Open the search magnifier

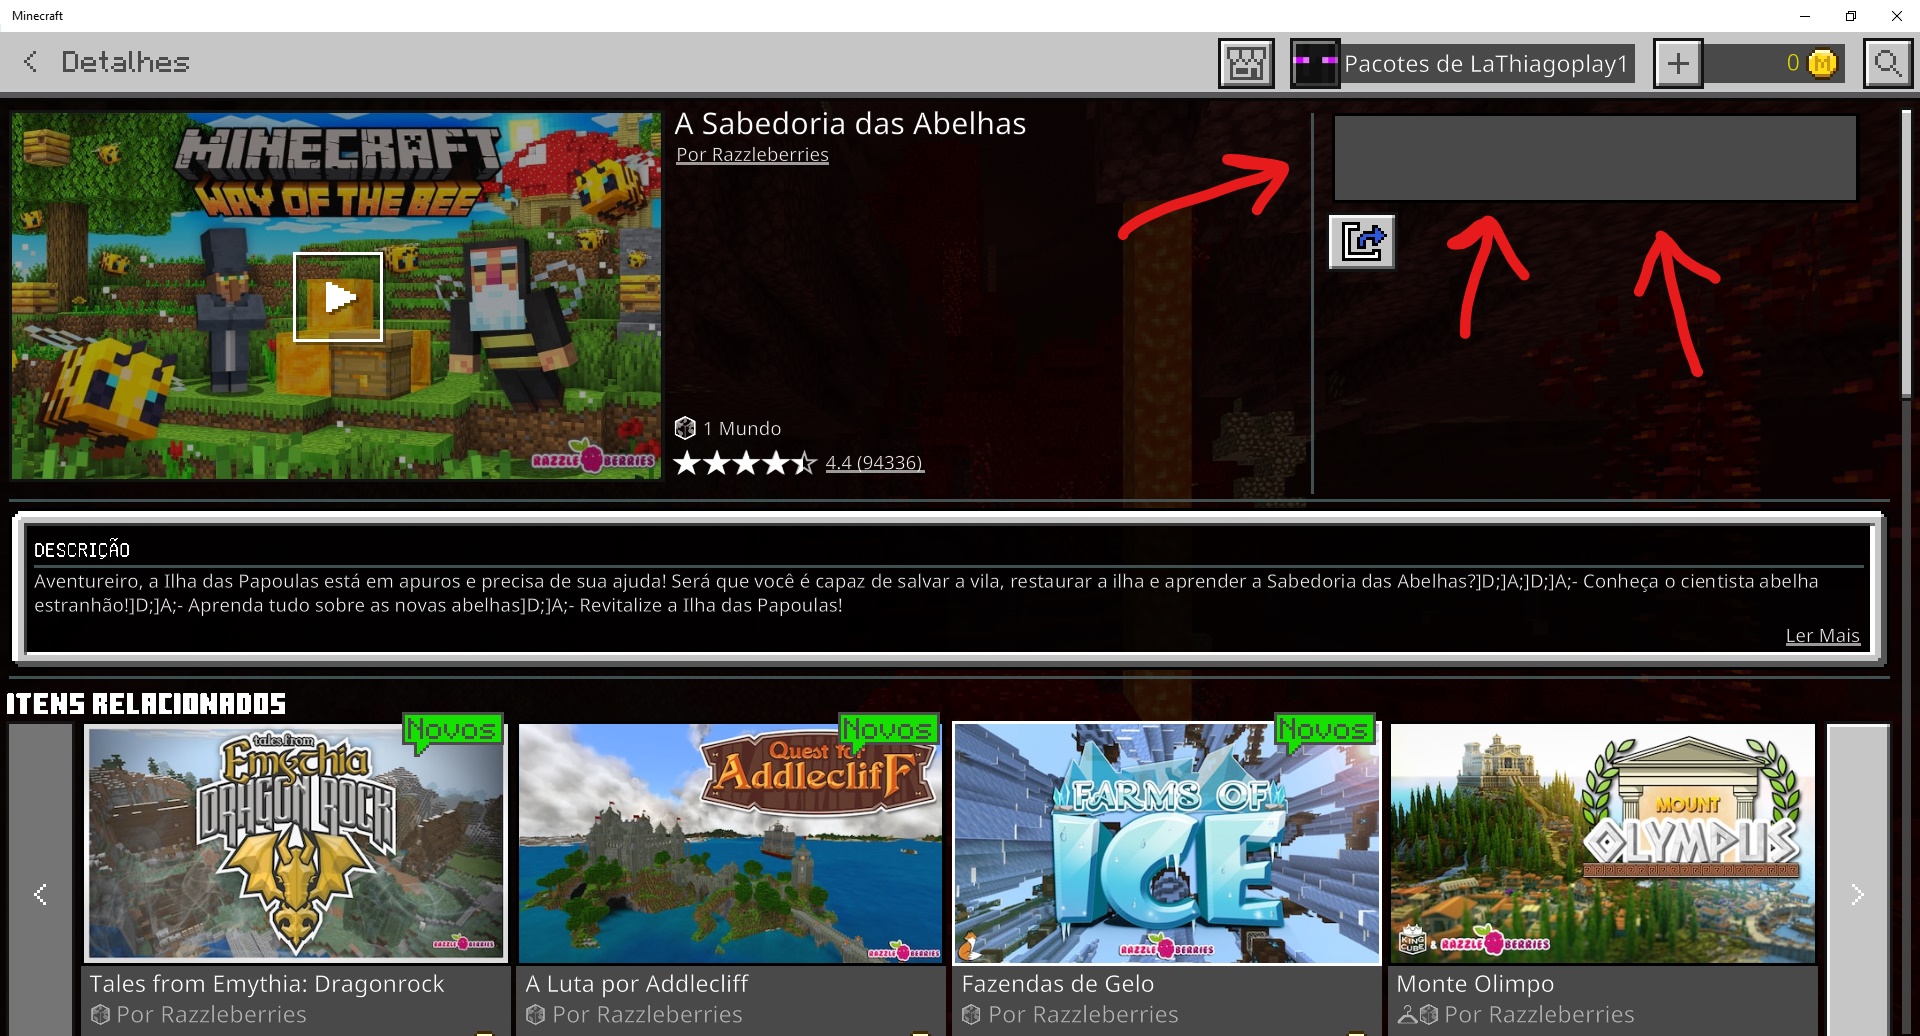[x=1888, y=64]
